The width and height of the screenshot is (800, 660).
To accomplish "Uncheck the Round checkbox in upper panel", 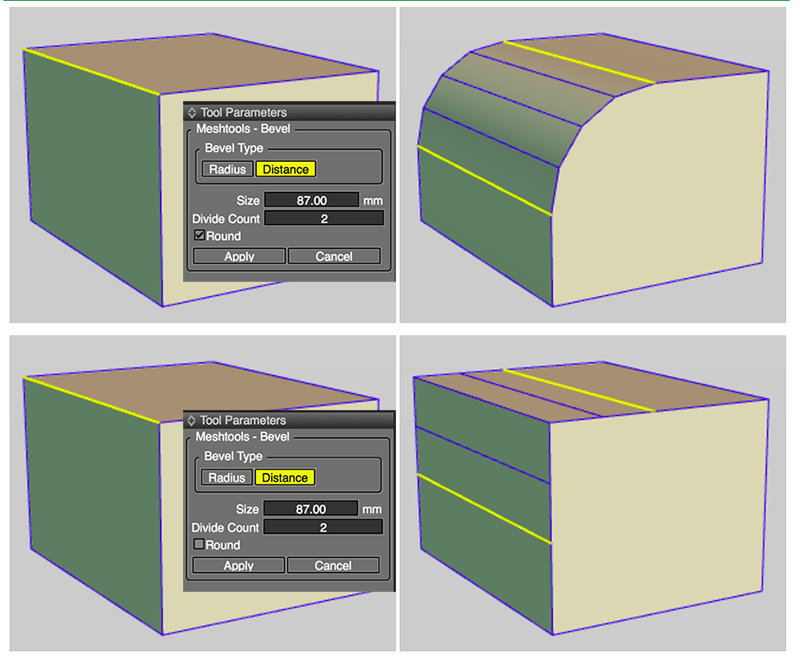I will pos(199,235).
